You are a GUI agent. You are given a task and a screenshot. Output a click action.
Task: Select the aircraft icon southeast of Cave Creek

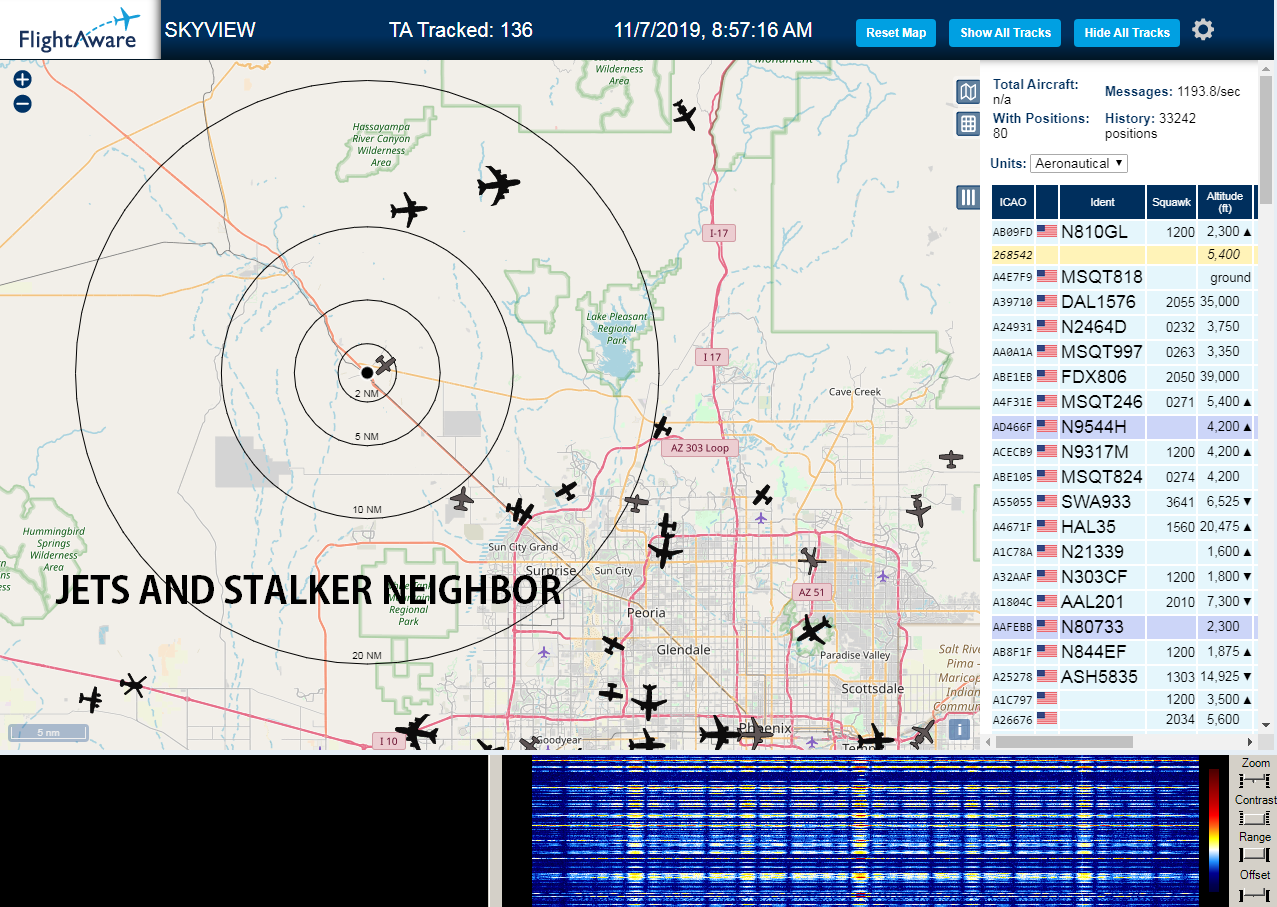pyautogui.click(x=951, y=459)
